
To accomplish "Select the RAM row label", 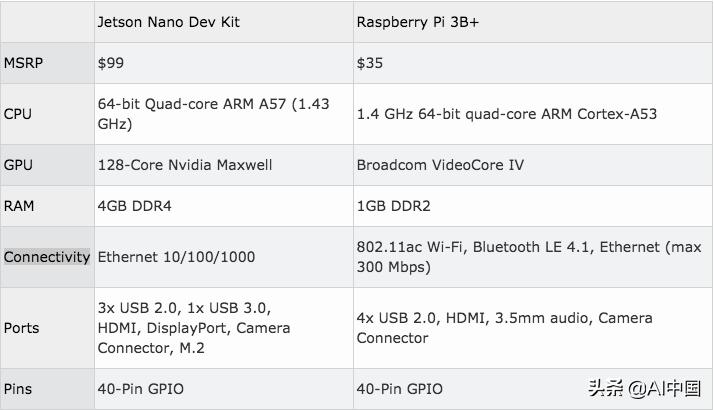I will coord(20,208).
